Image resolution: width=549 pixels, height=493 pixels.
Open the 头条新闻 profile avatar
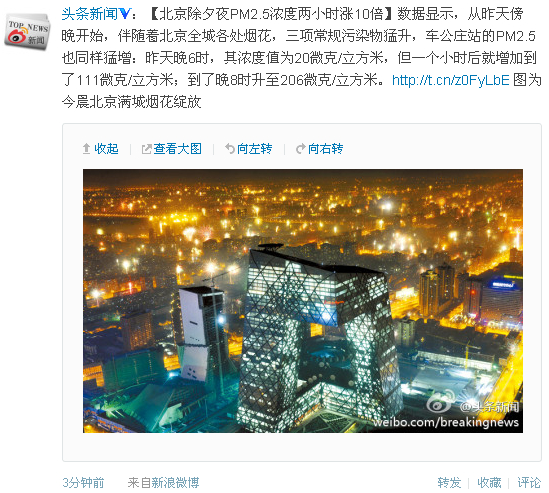pyautogui.click(x=27, y=32)
